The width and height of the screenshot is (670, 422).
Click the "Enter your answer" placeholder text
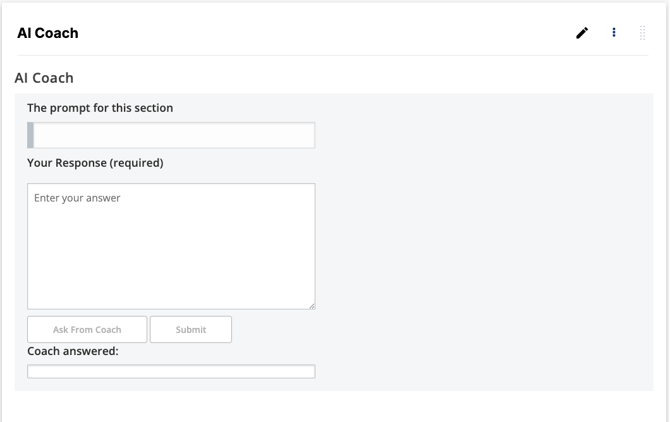(77, 198)
